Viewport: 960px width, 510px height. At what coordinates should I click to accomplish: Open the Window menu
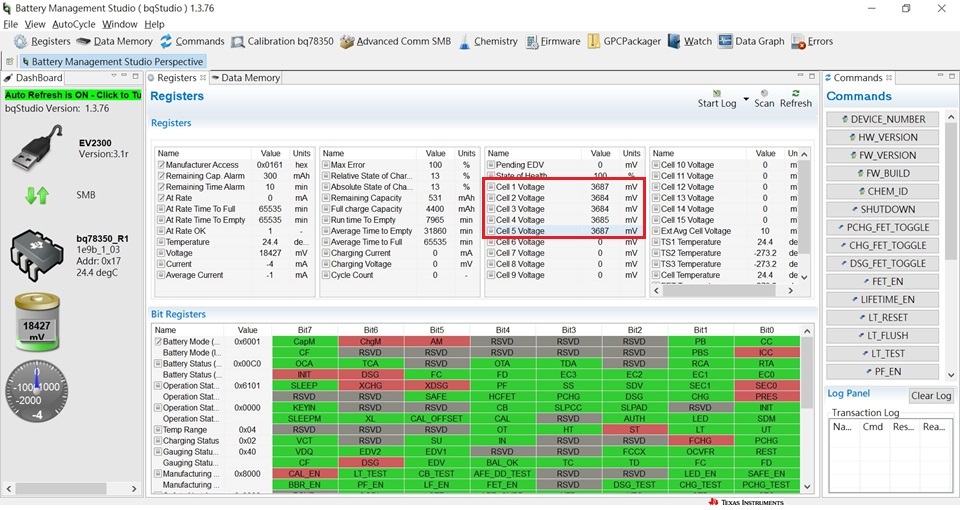click(x=119, y=24)
